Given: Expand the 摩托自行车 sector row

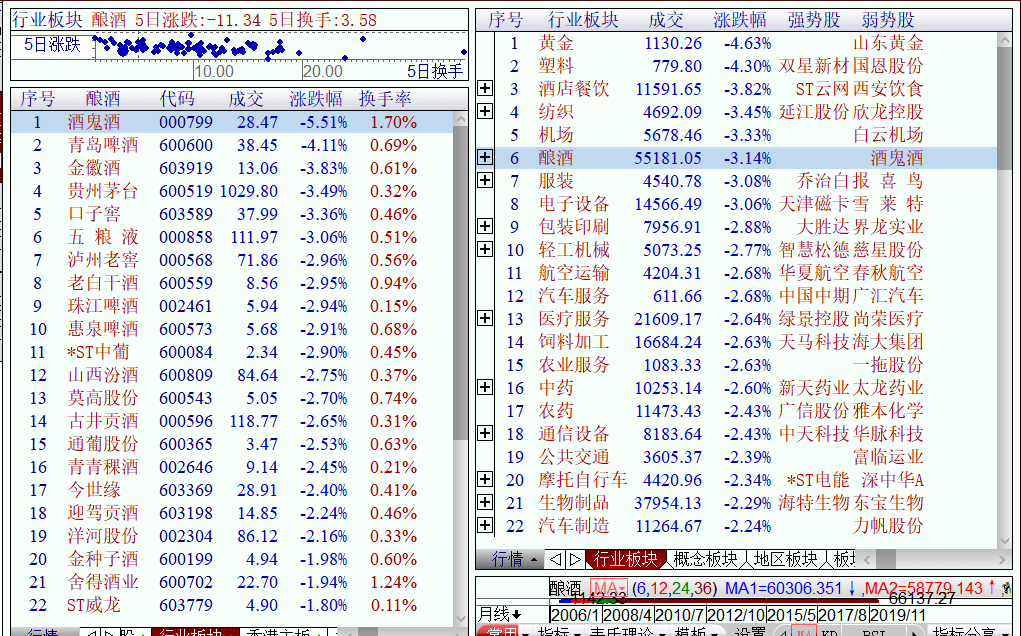Looking at the screenshot, I should pyautogui.click(x=485, y=480).
